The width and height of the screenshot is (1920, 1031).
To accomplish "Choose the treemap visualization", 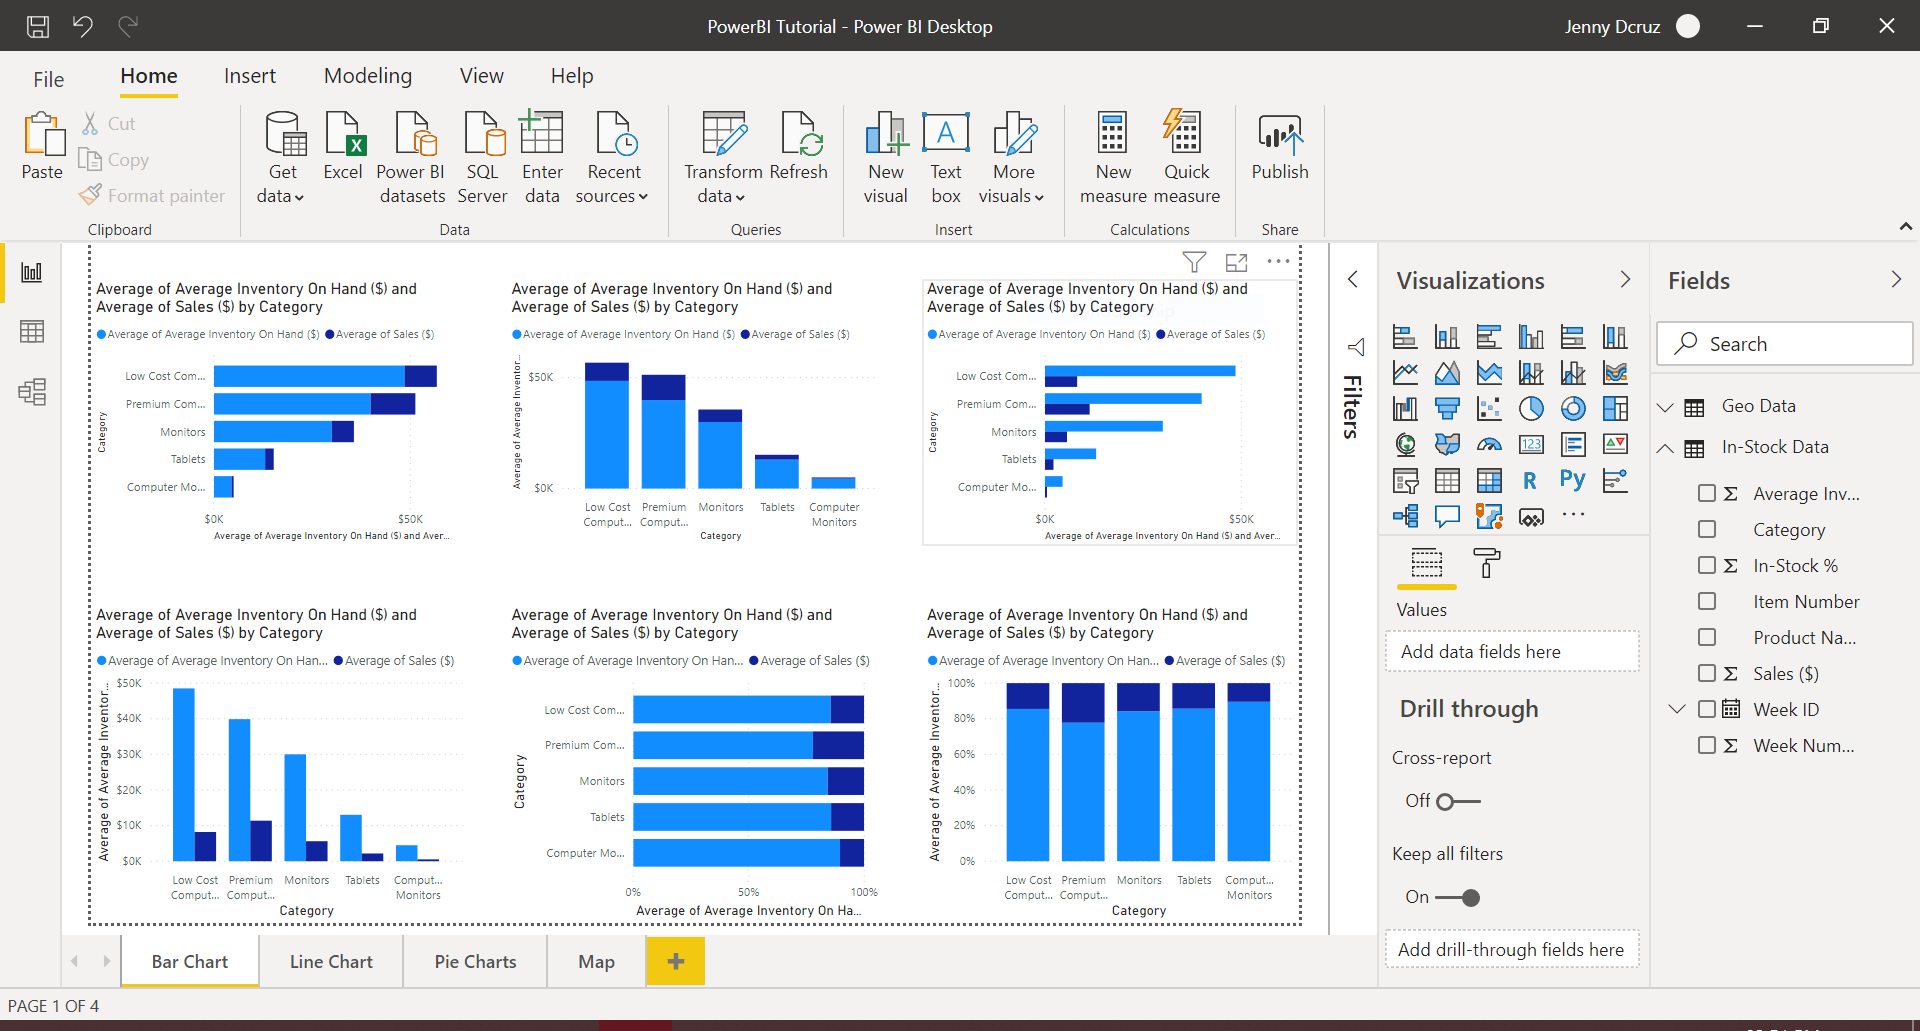I will click(x=1615, y=408).
